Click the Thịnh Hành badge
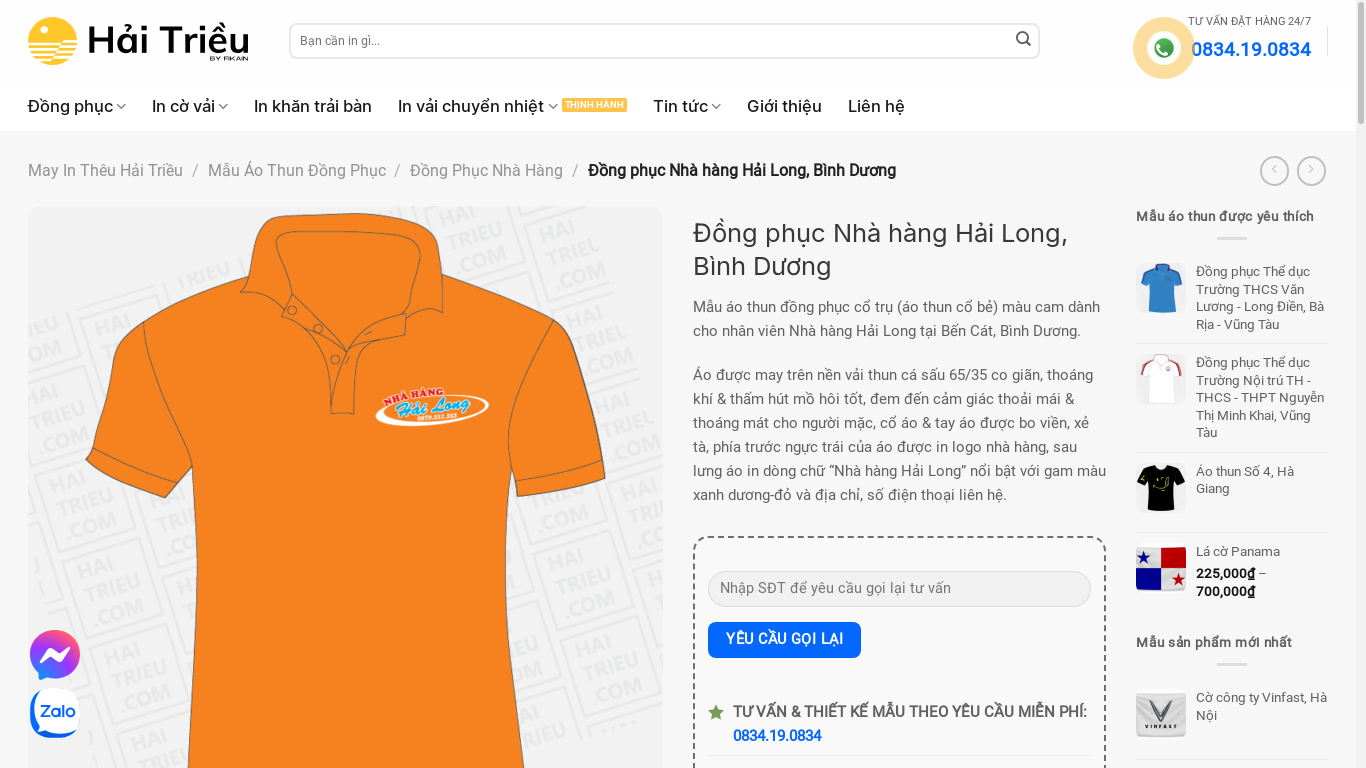 pos(594,105)
